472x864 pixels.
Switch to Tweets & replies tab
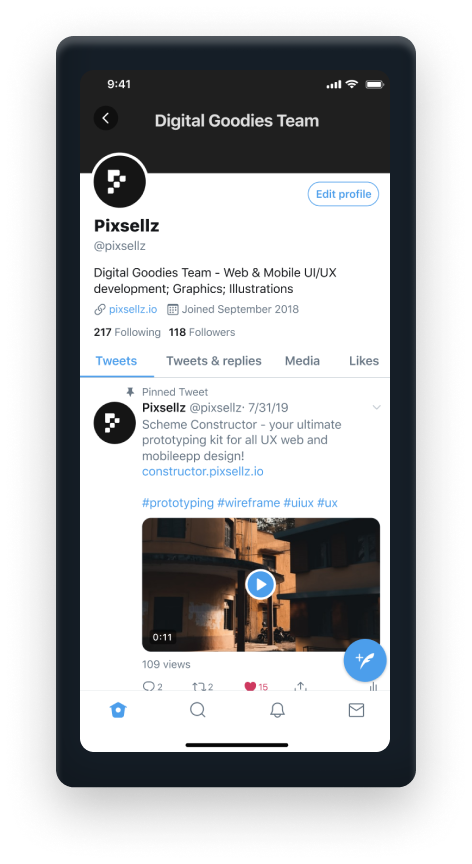click(214, 361)
